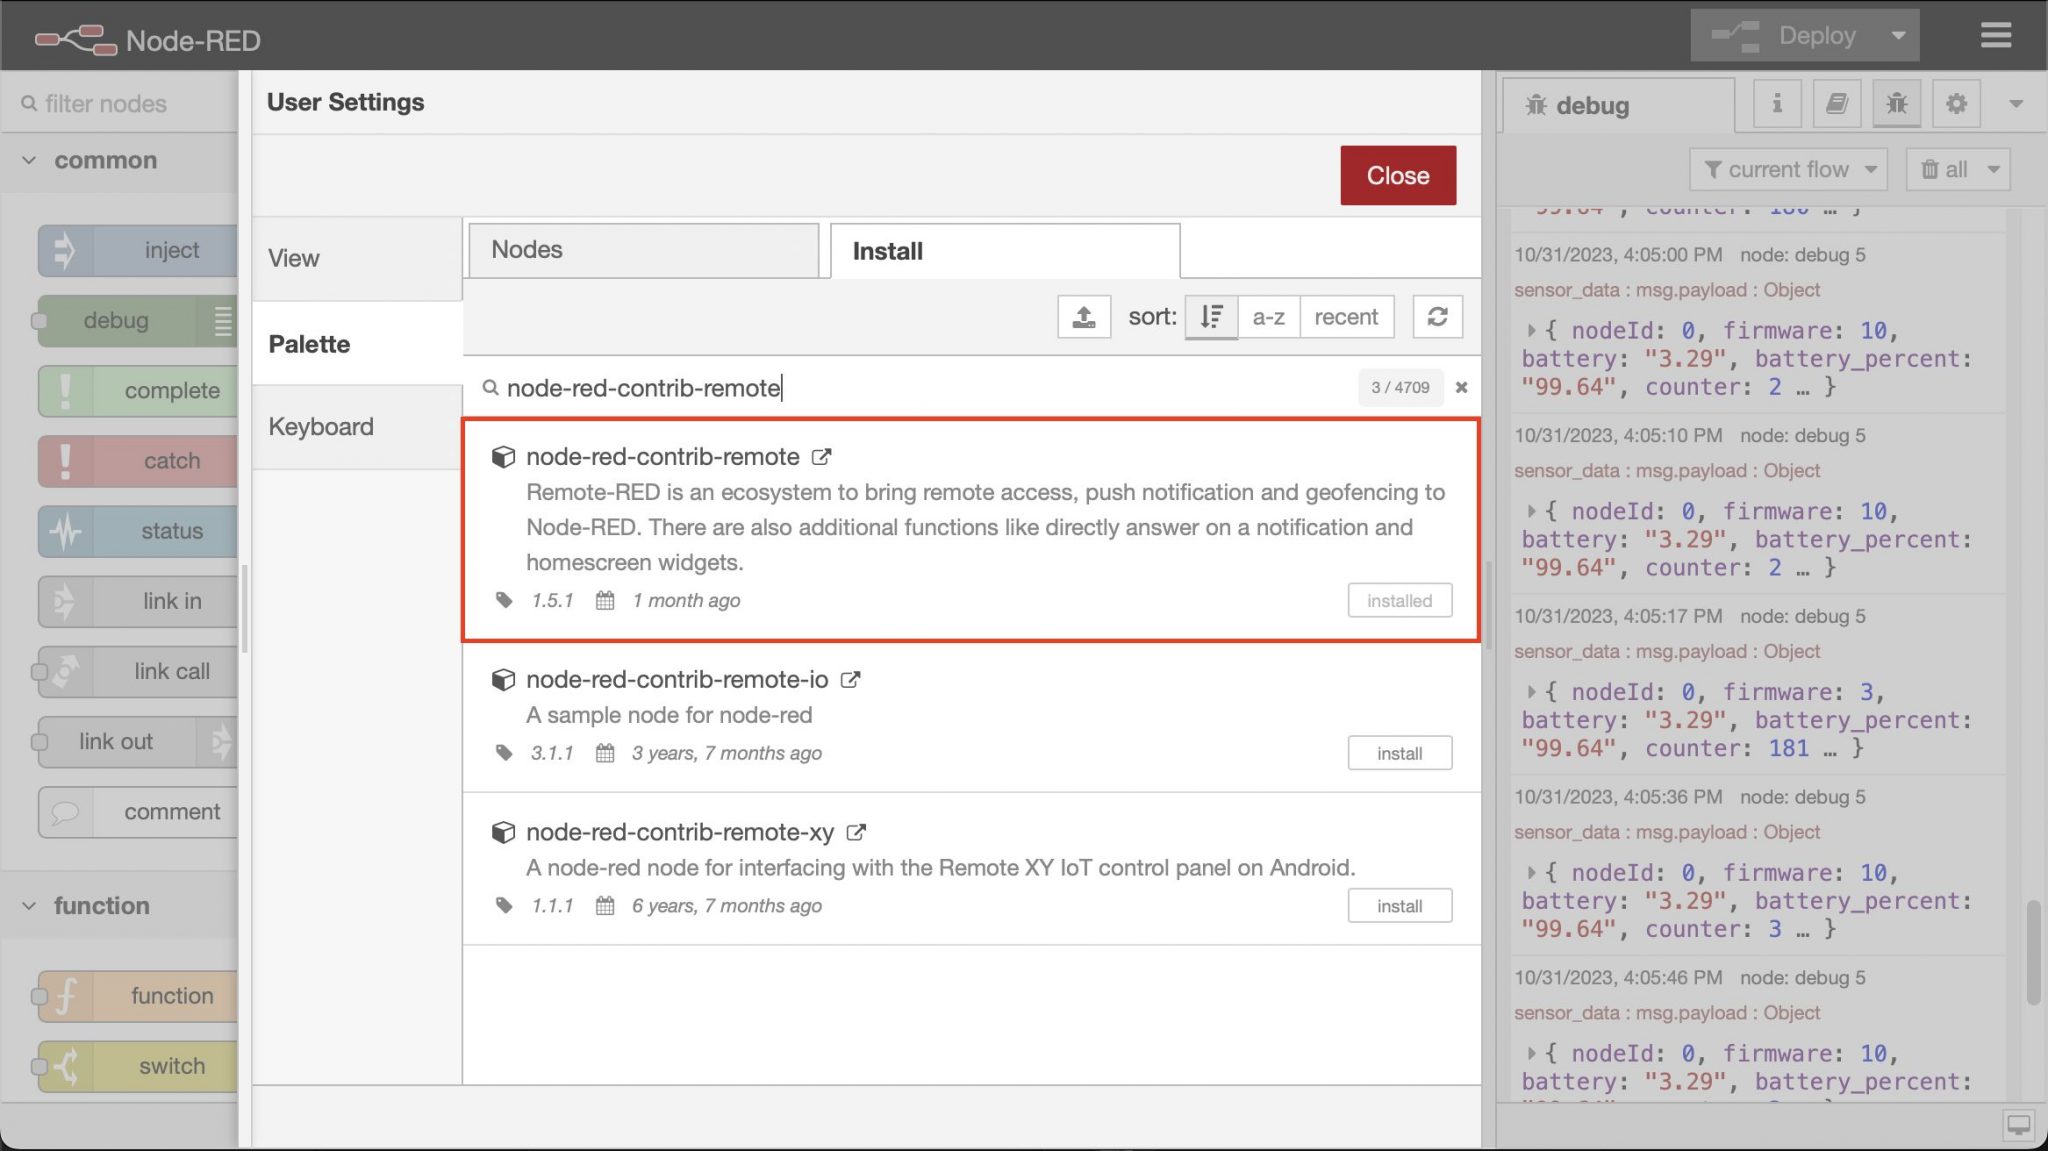Collapse the function palette category
Viewport: 2048px width, 1151px height.
point(119,906)
